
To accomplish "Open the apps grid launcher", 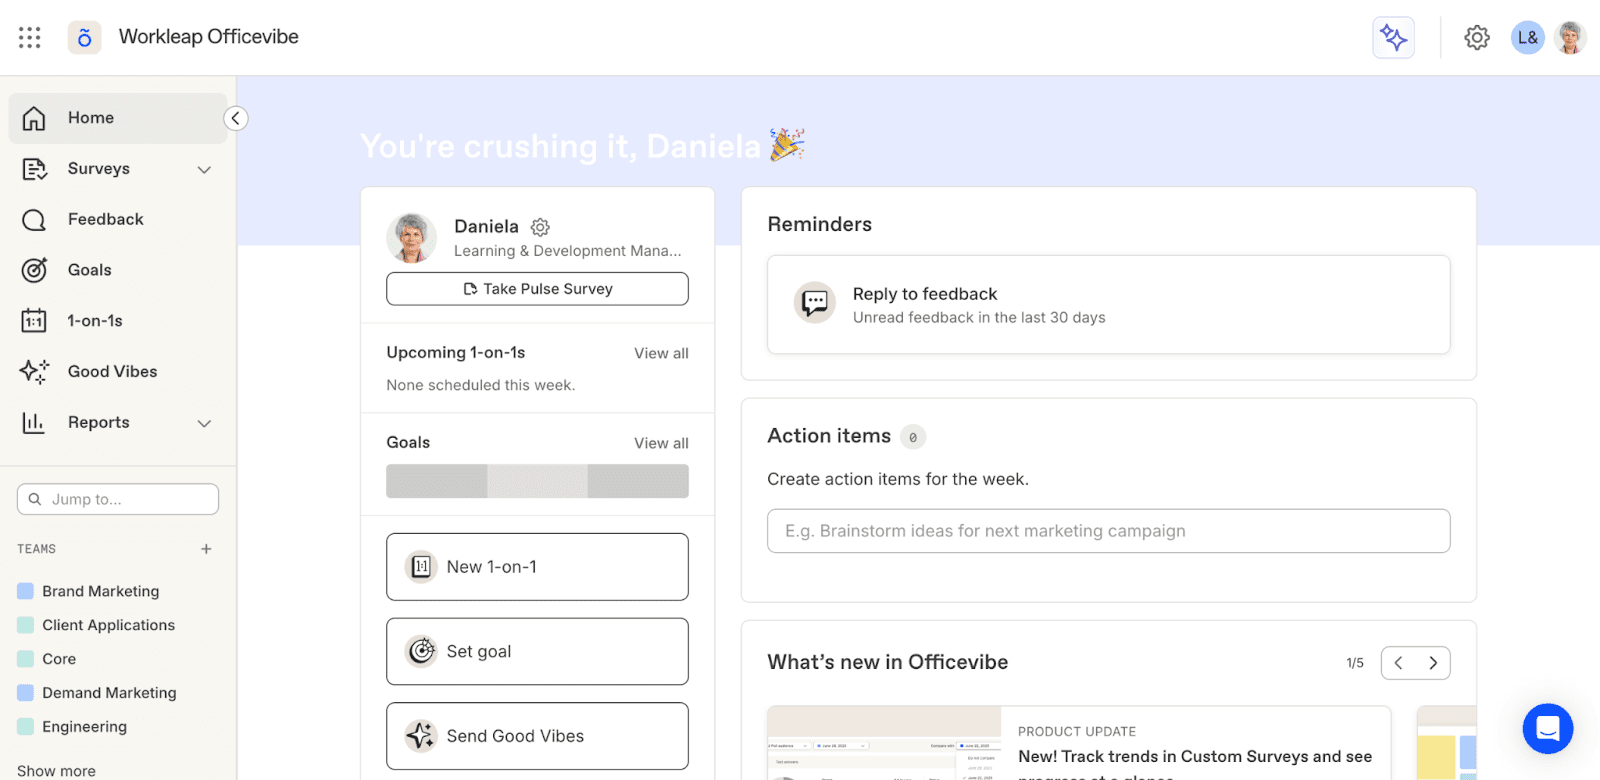I will click(x=30, y=37).
